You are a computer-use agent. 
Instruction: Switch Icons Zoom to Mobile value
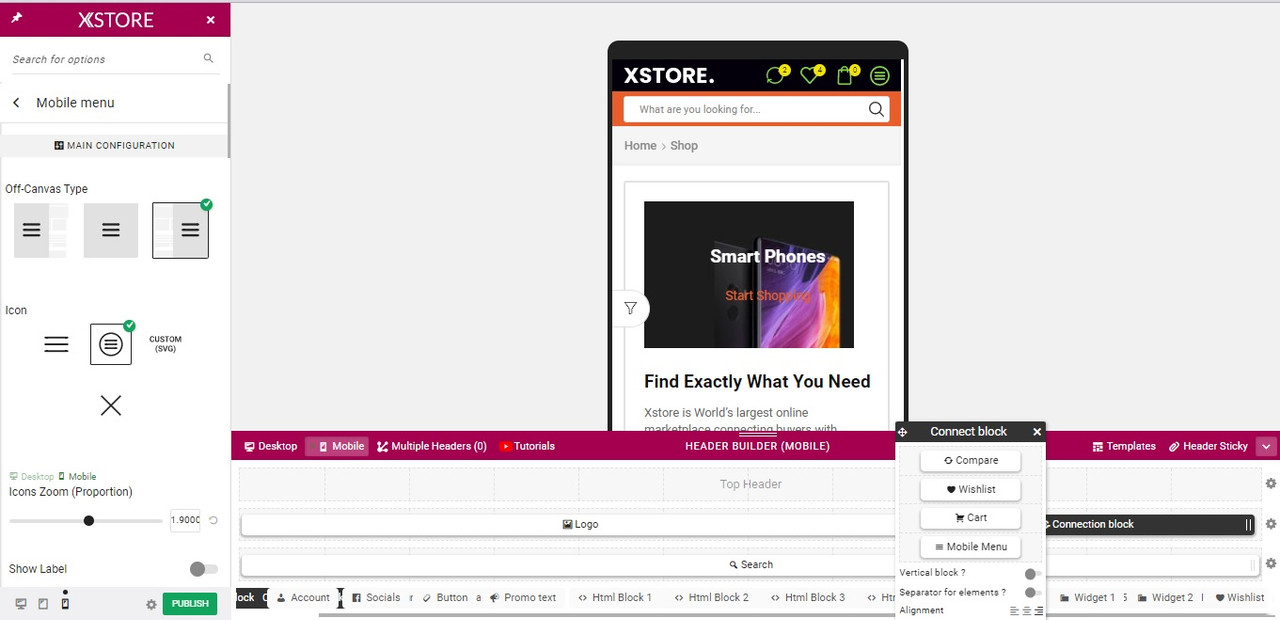click(77, 476)
